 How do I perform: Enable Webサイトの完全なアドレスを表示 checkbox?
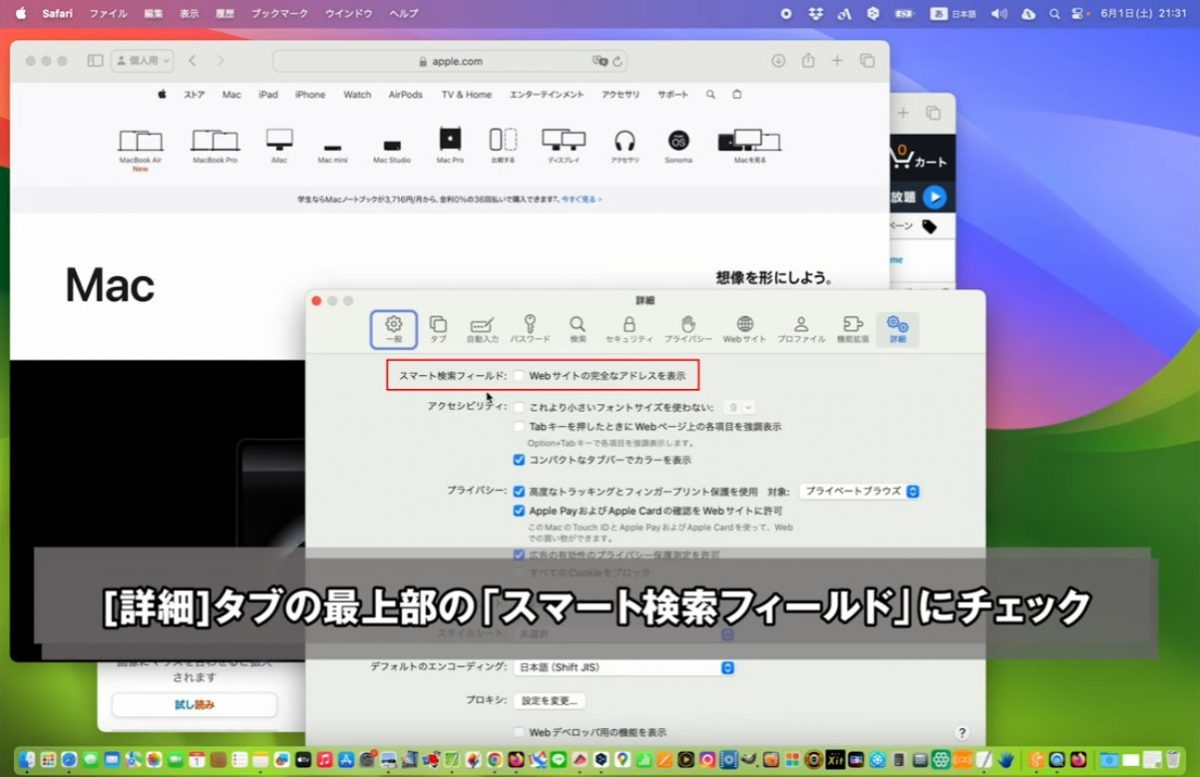click(519, 376)
